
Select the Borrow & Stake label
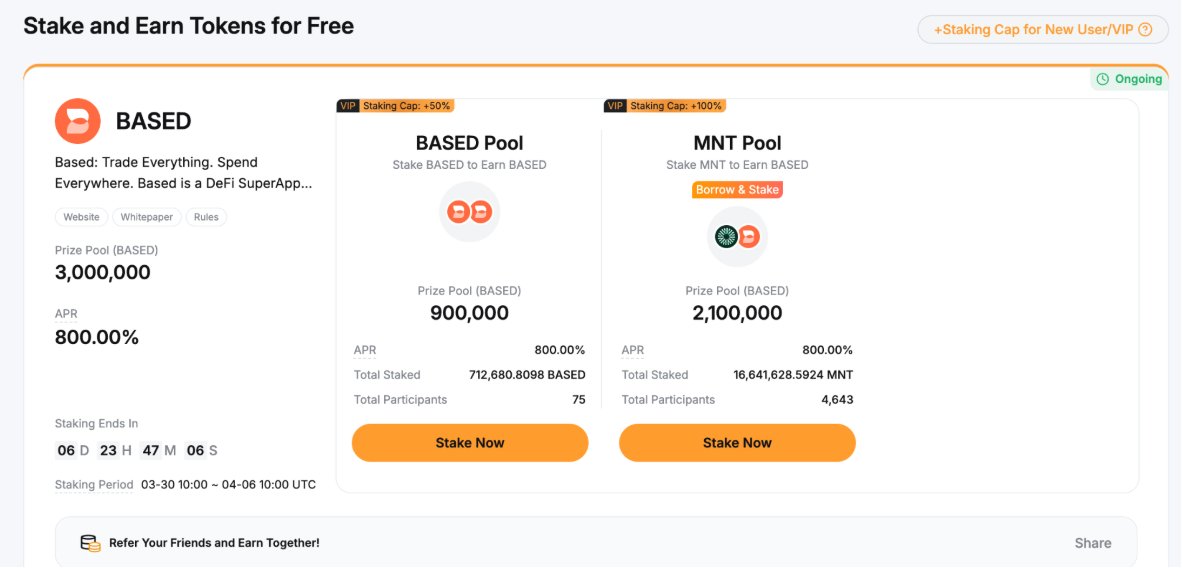[x=737, y=190]
